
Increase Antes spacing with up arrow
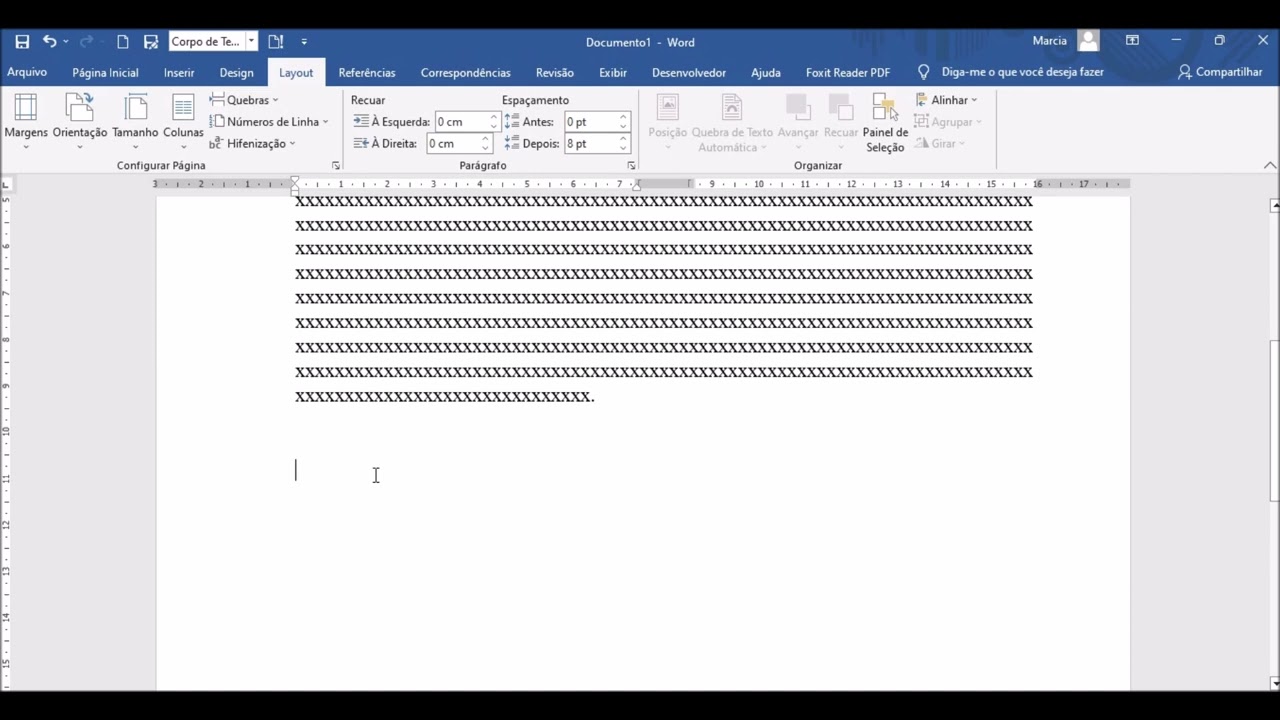(623, 117)
